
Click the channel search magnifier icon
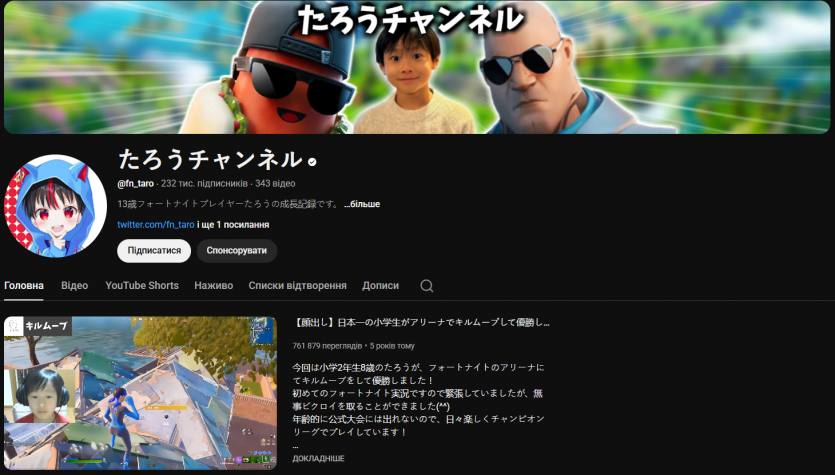click(427, 286)
